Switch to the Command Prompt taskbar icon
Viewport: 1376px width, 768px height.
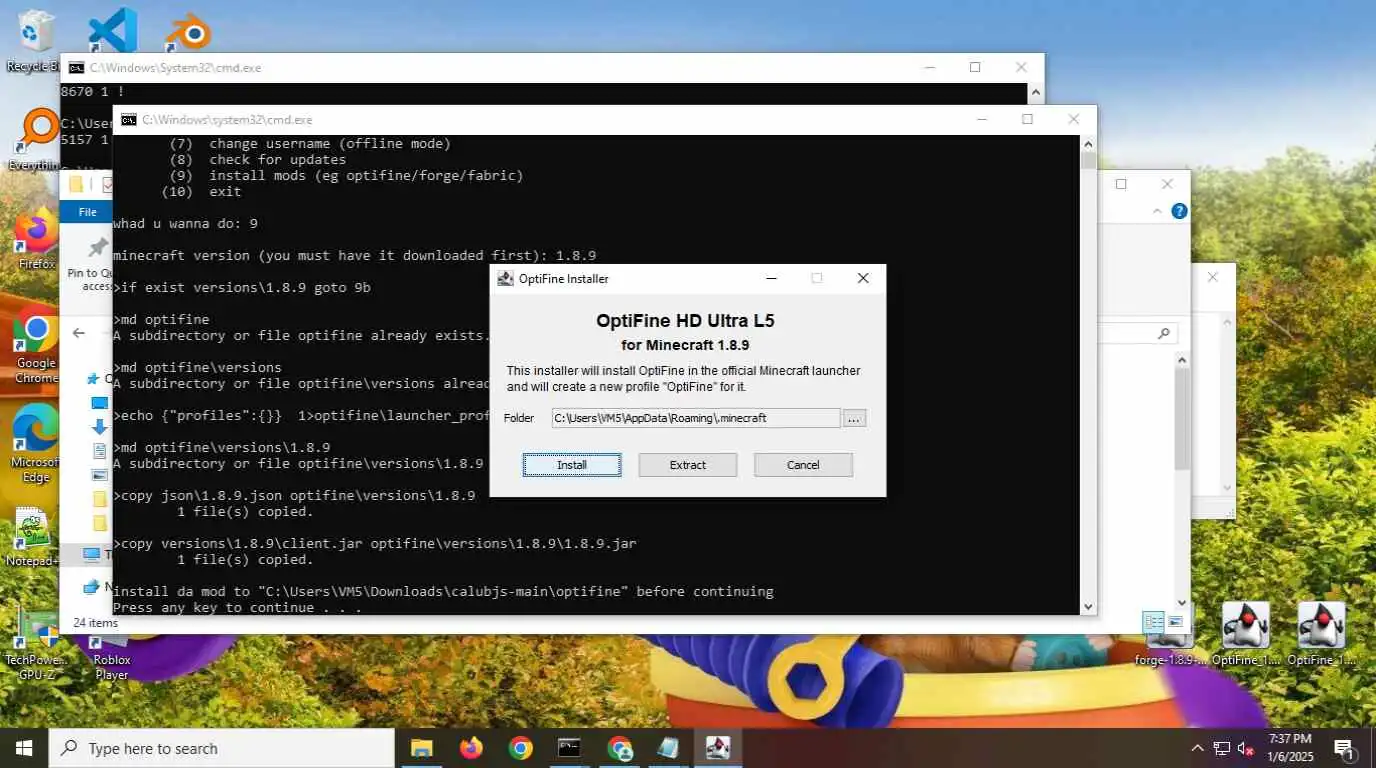(569, 748)
